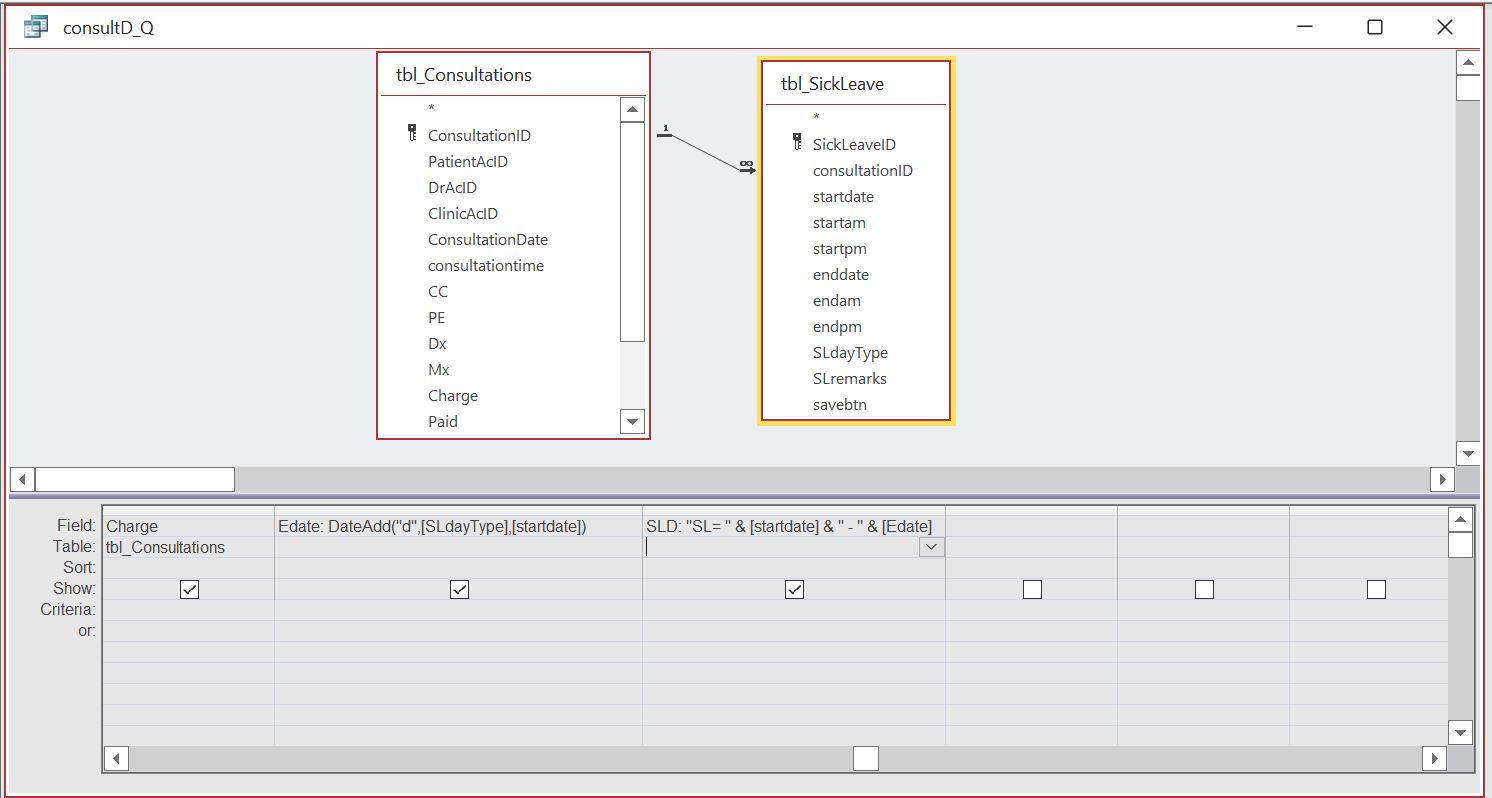Select the tbl_Consultations table title
The height and width of the screenshot is (798, 1492).
tap(464, 75)
